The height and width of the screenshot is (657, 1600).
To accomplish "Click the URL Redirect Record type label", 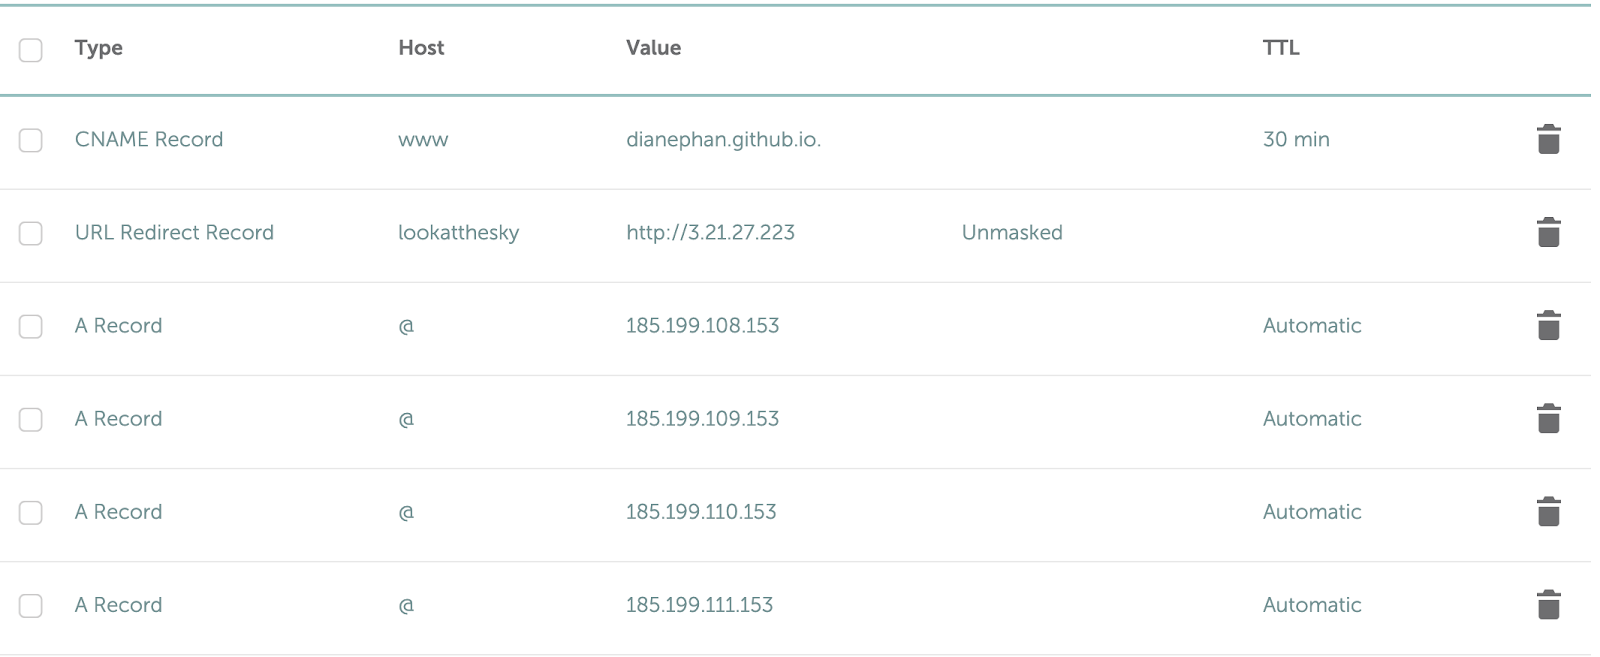I will pos(174,232).
